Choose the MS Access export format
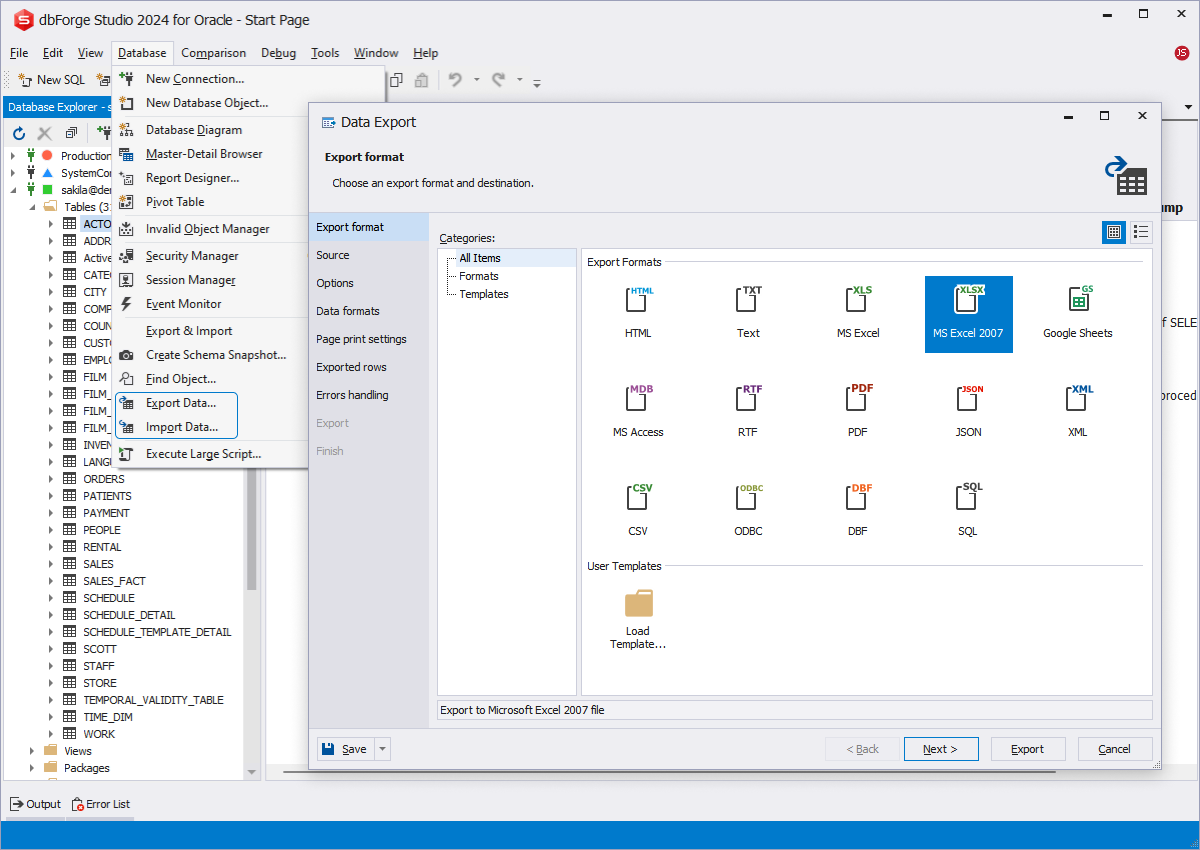 pos(638,400)
